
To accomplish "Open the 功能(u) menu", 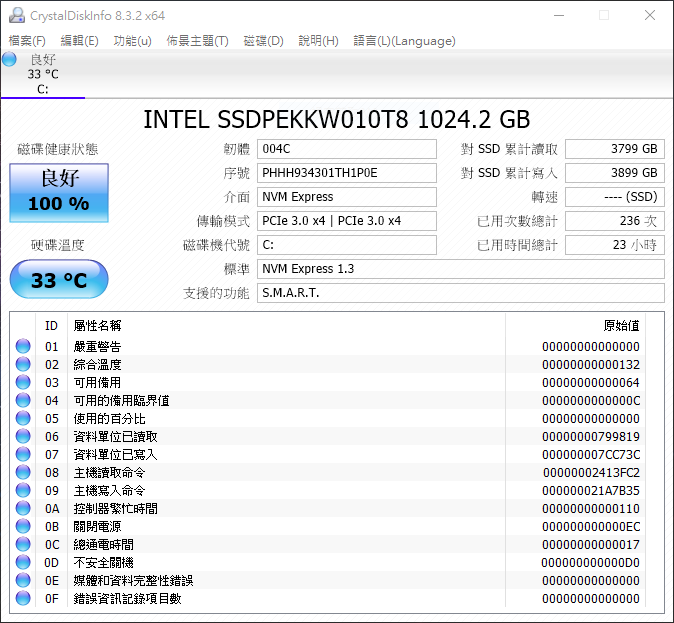I will pyautogui.click(x=132, y=41).
